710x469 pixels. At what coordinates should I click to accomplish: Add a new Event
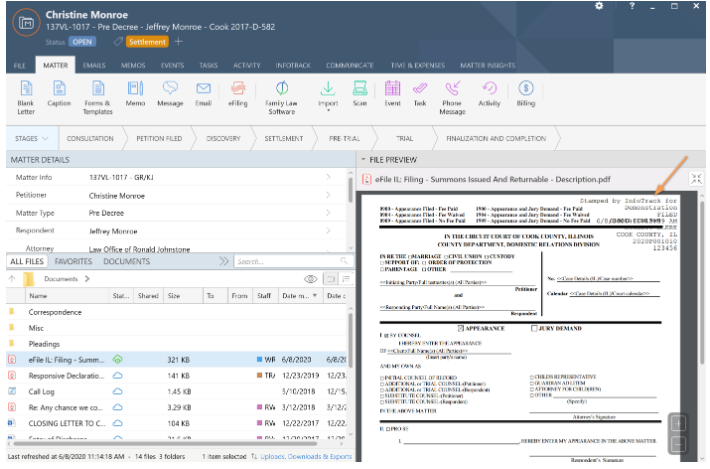click(x=393, y=94)
